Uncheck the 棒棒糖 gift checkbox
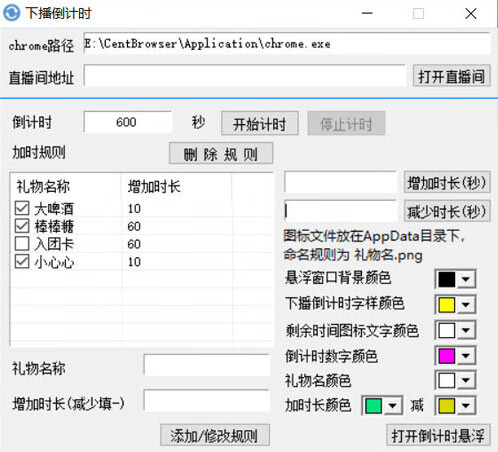 point(22,226)
